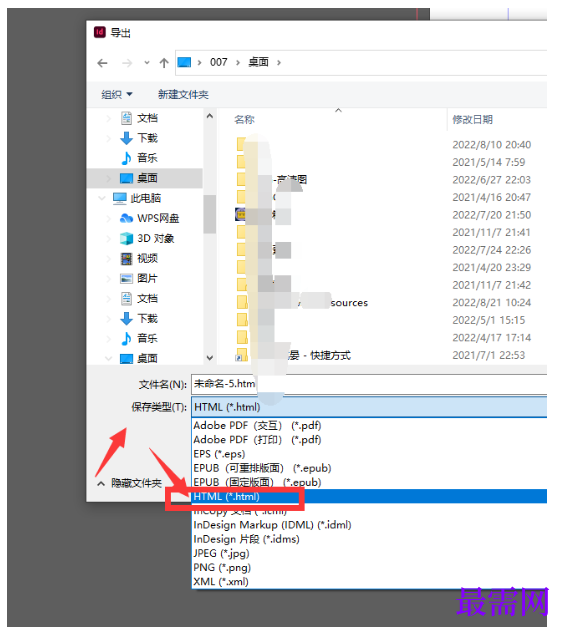
Task: Click the back navigation arrow
Action: coord(103,63)
